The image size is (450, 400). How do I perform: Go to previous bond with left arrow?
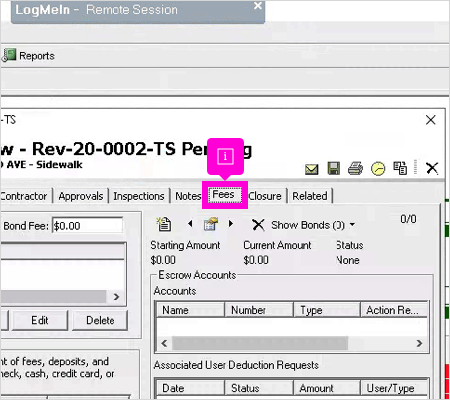click(x=190, y=224)
